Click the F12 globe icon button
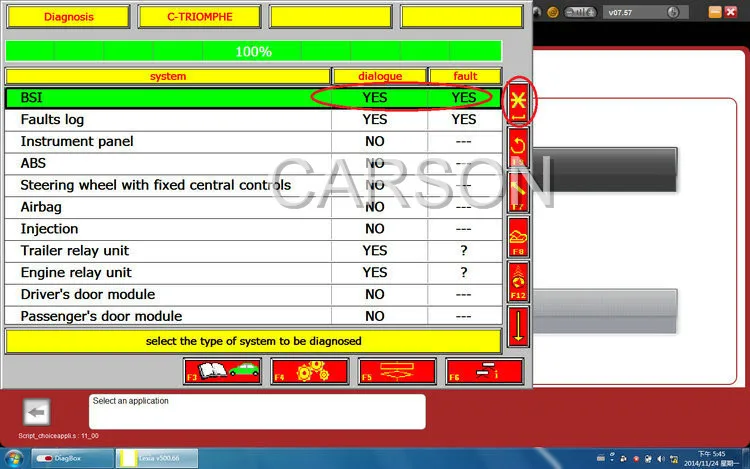750x469 pixels. coord(518,282)
